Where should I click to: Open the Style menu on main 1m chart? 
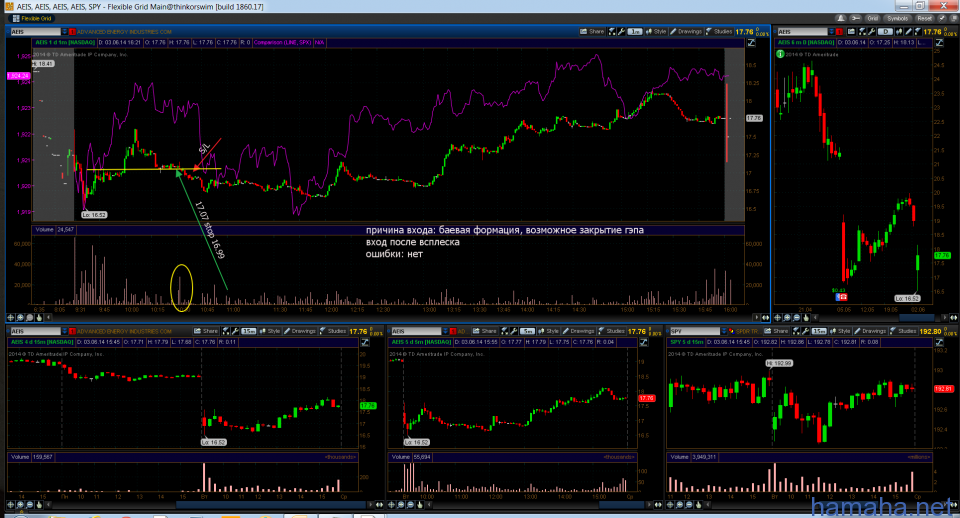(x=656, y=31)
